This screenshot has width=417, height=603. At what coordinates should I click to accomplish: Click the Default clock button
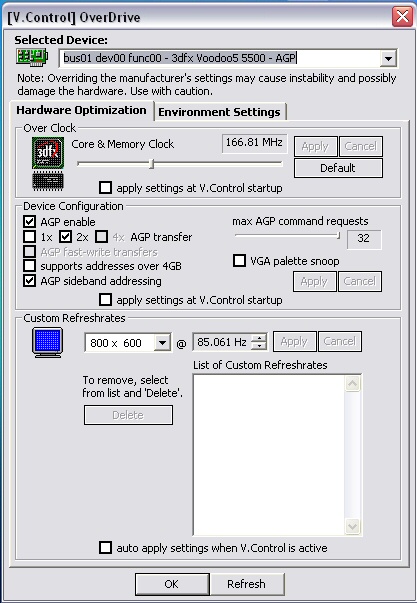338,168
